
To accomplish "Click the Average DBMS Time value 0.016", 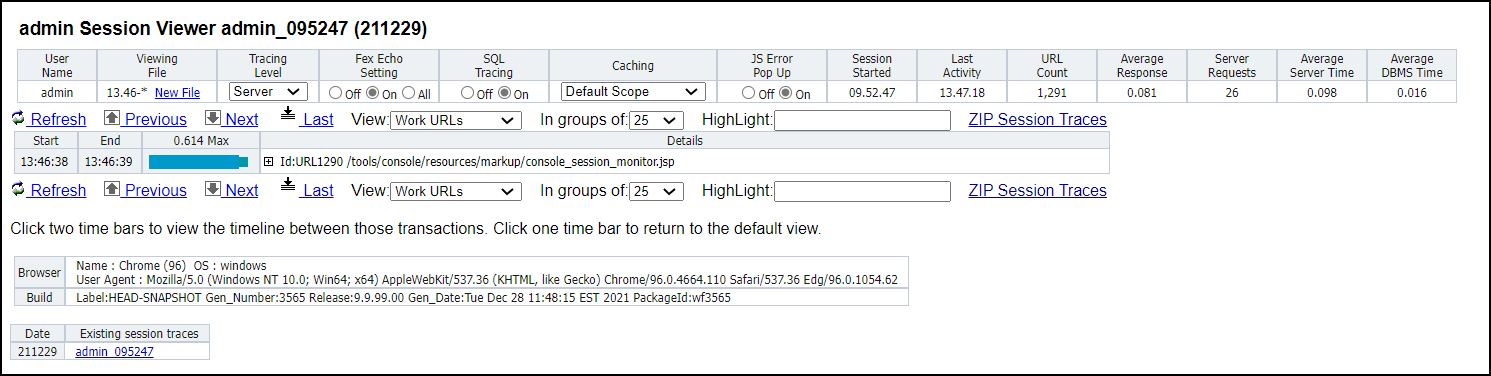I will tap(1411, 93).
